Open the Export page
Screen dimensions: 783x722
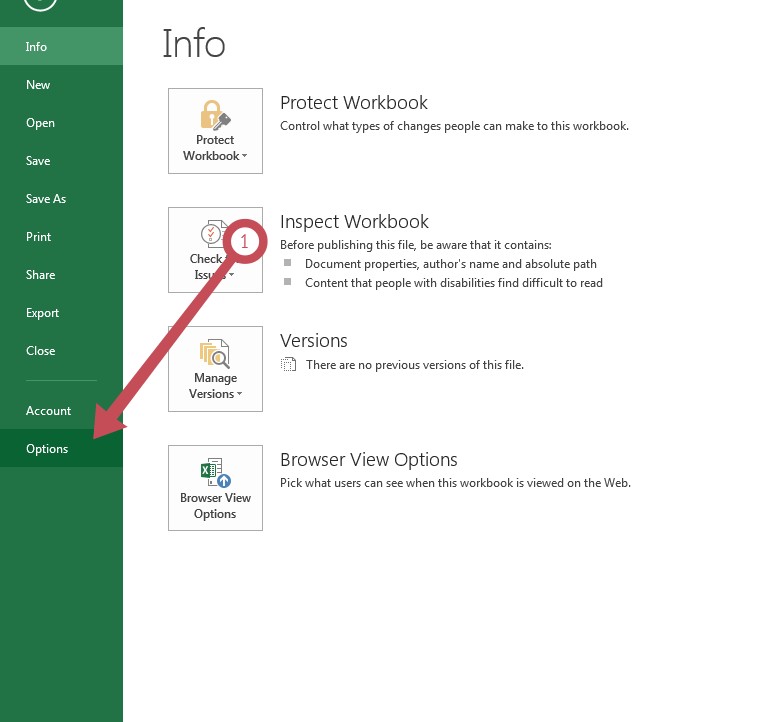coord(61,313)
